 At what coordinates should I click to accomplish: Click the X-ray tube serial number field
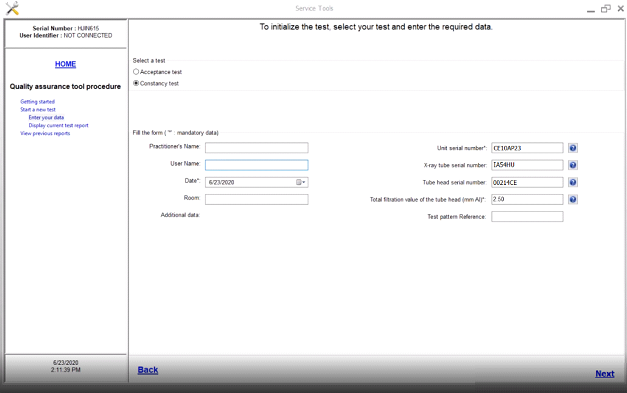point(527,165)
